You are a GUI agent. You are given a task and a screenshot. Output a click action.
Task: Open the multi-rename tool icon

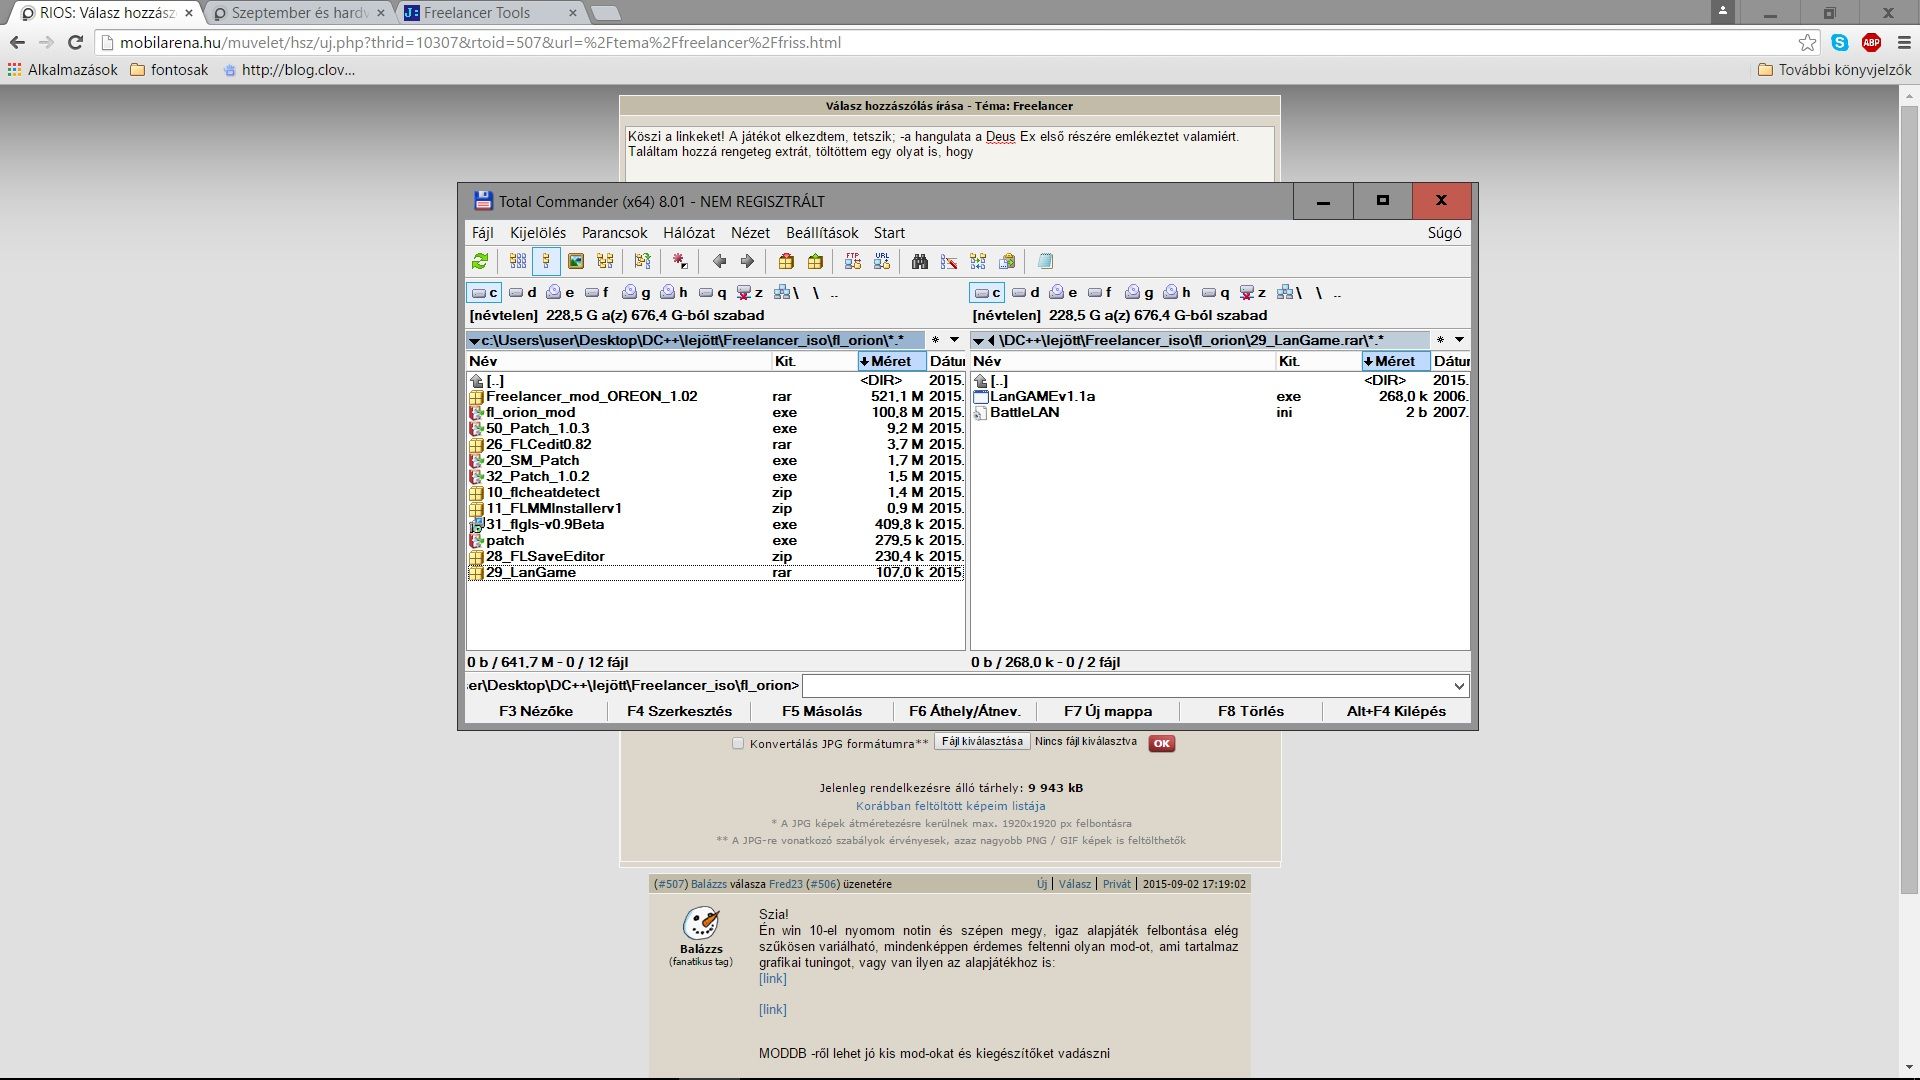click(949, 261)
